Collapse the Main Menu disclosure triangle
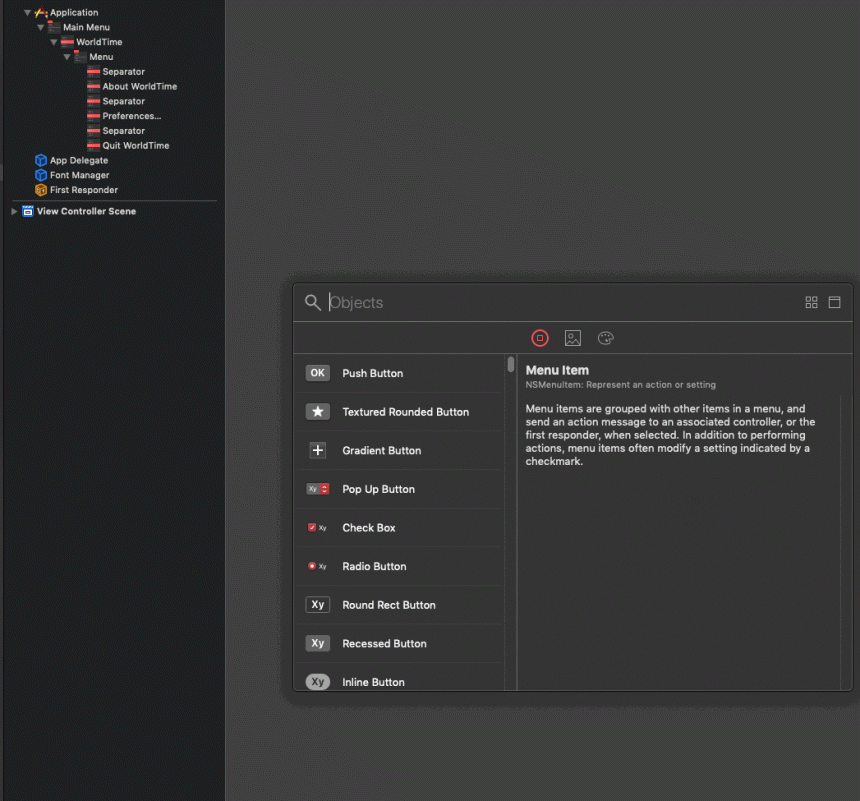This screenshot has height=801, width=860. pyautogui.click(x=40, y=28)
